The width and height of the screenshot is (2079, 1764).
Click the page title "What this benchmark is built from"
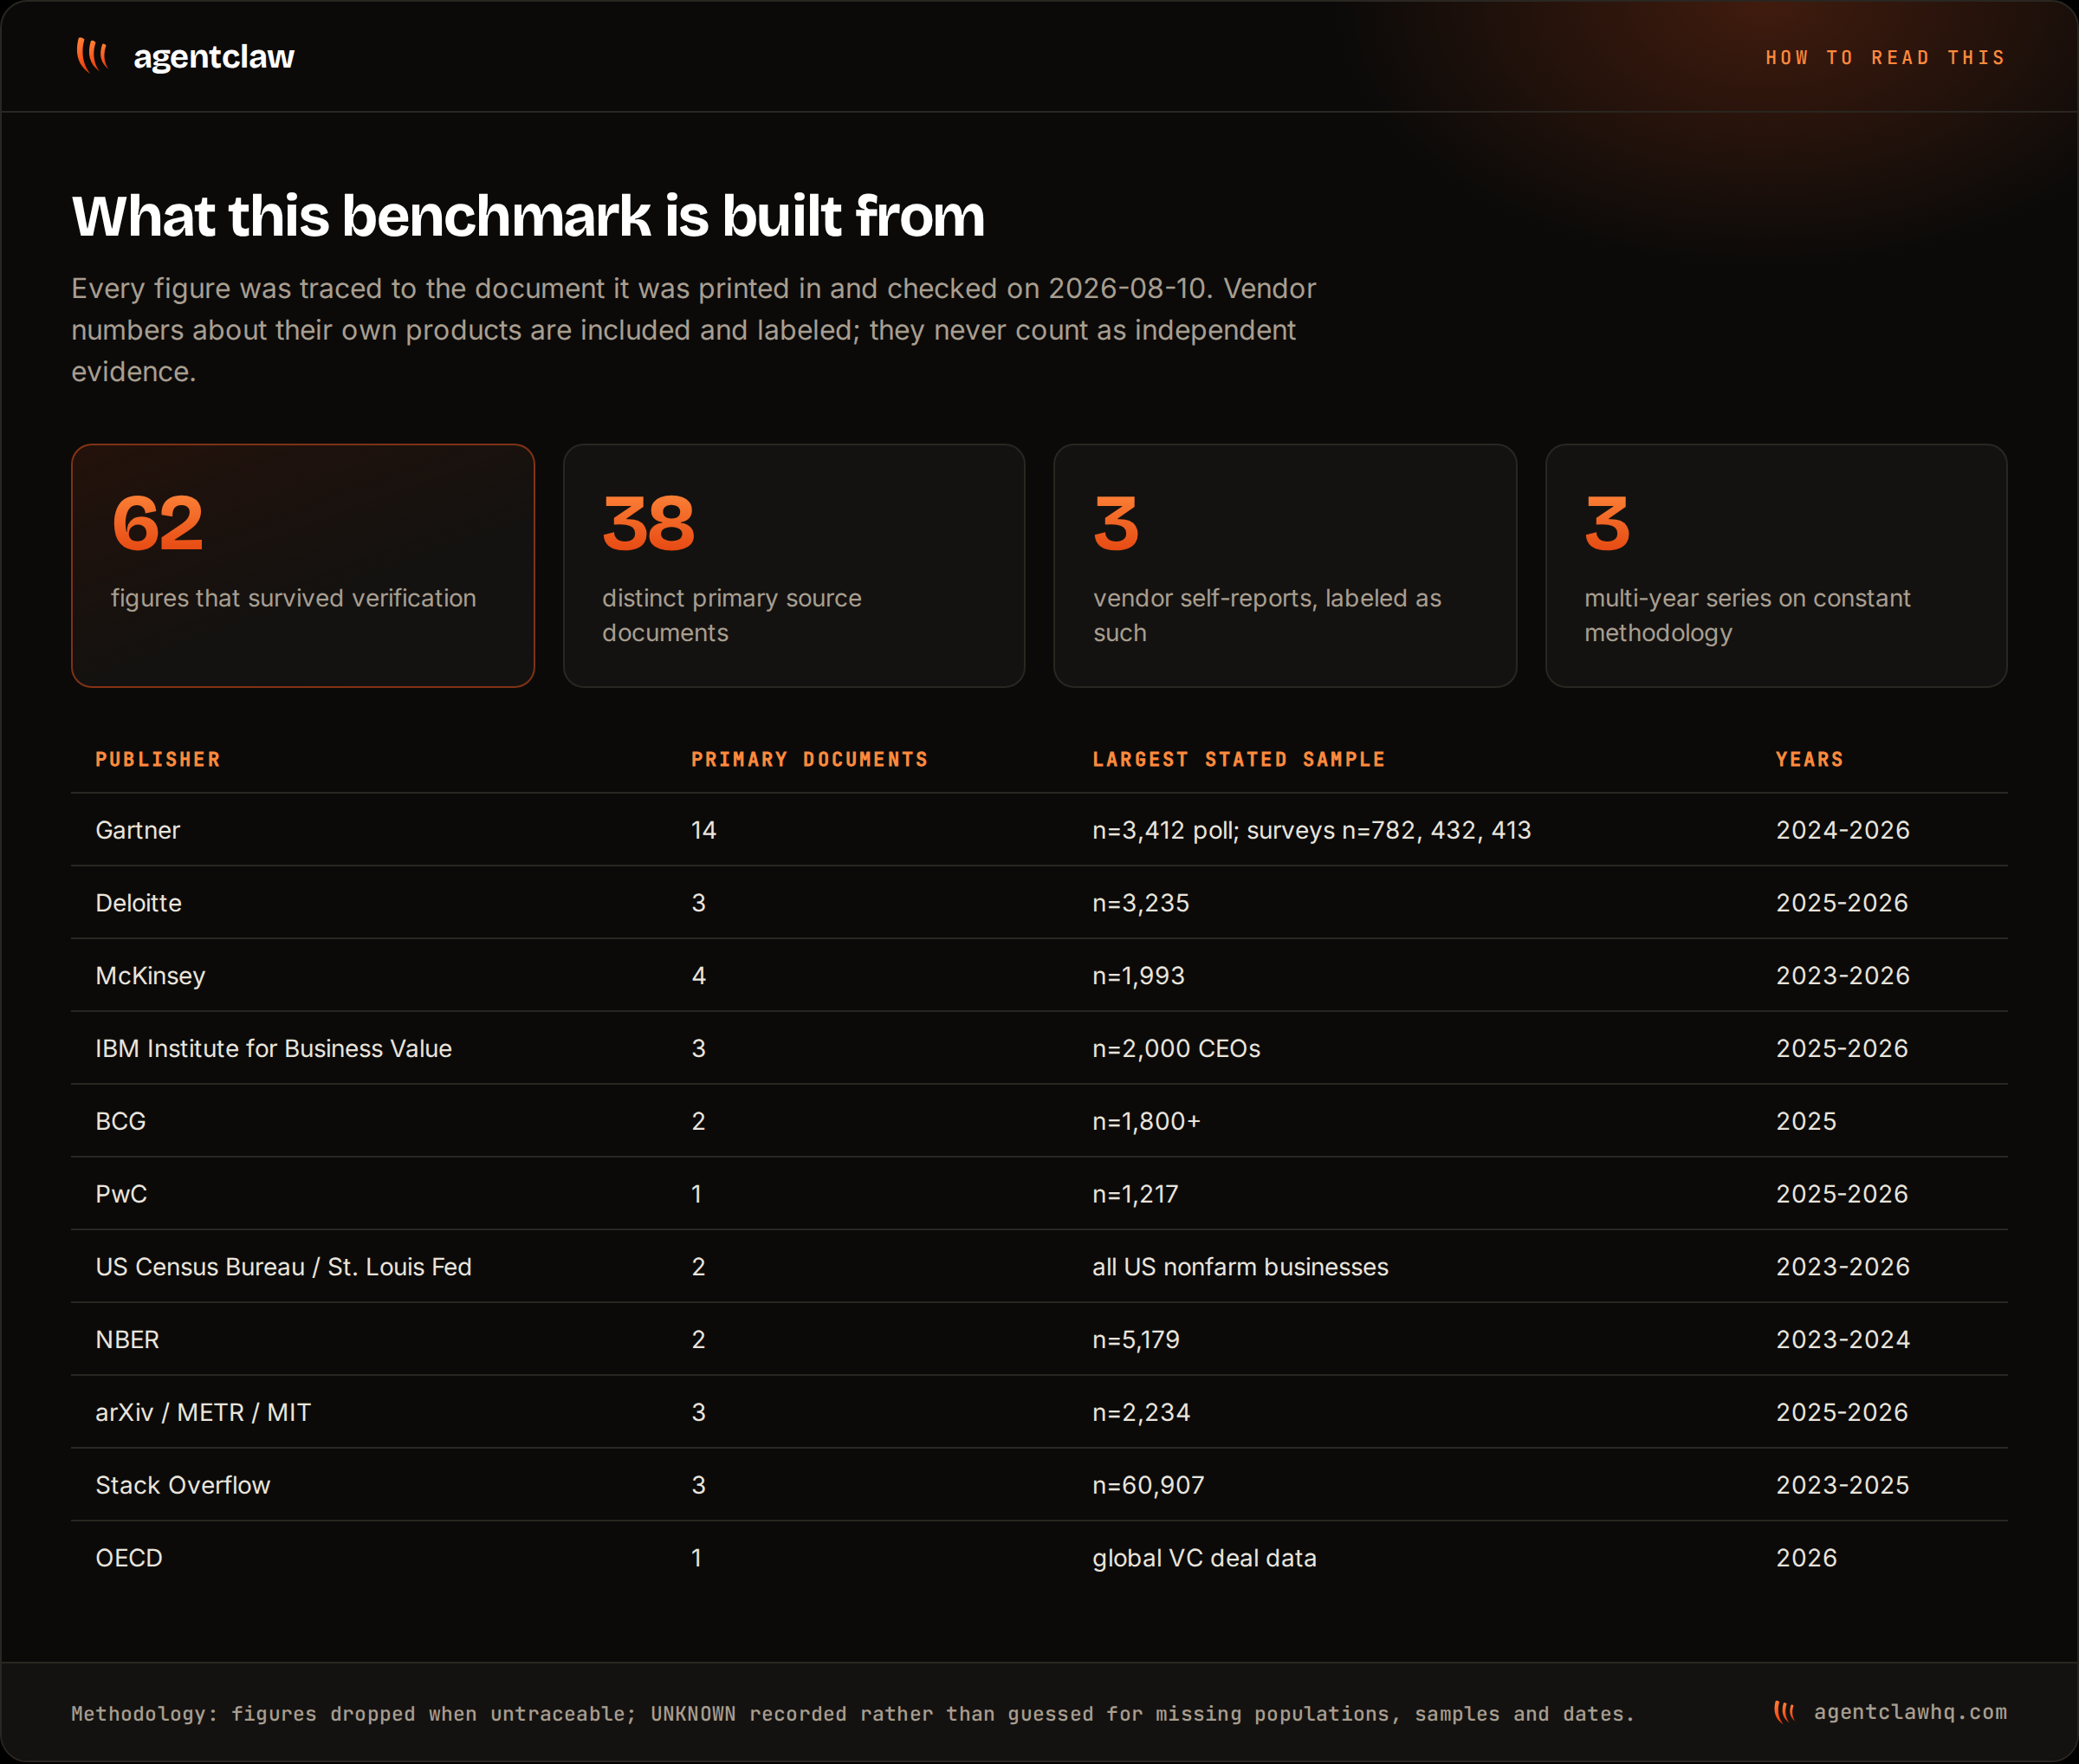click(x=528, y=216)
